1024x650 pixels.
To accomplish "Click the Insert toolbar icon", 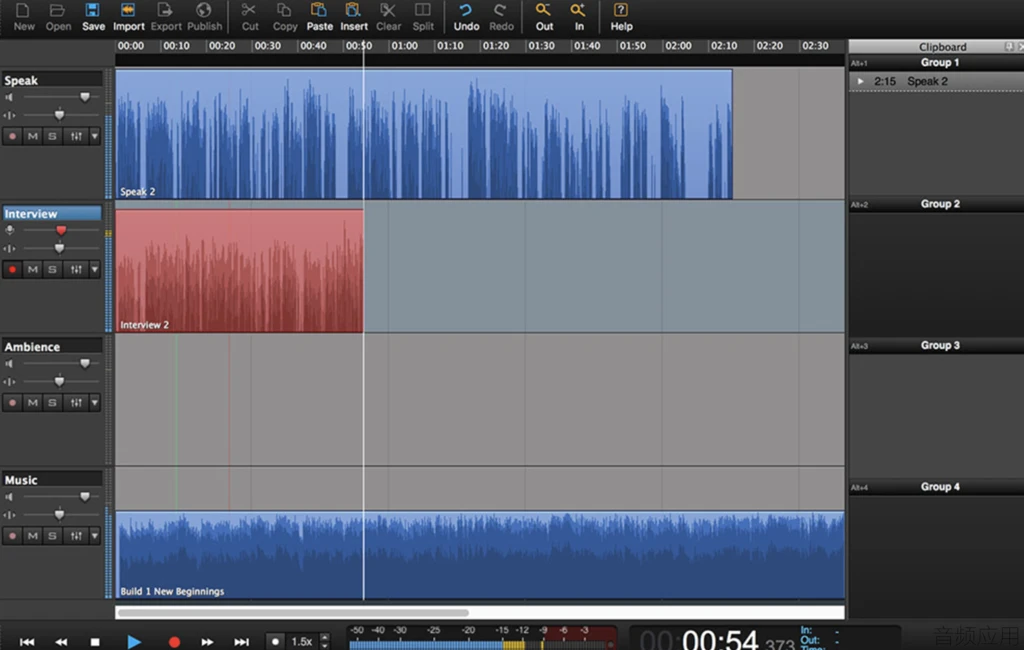I will (353, 11).
